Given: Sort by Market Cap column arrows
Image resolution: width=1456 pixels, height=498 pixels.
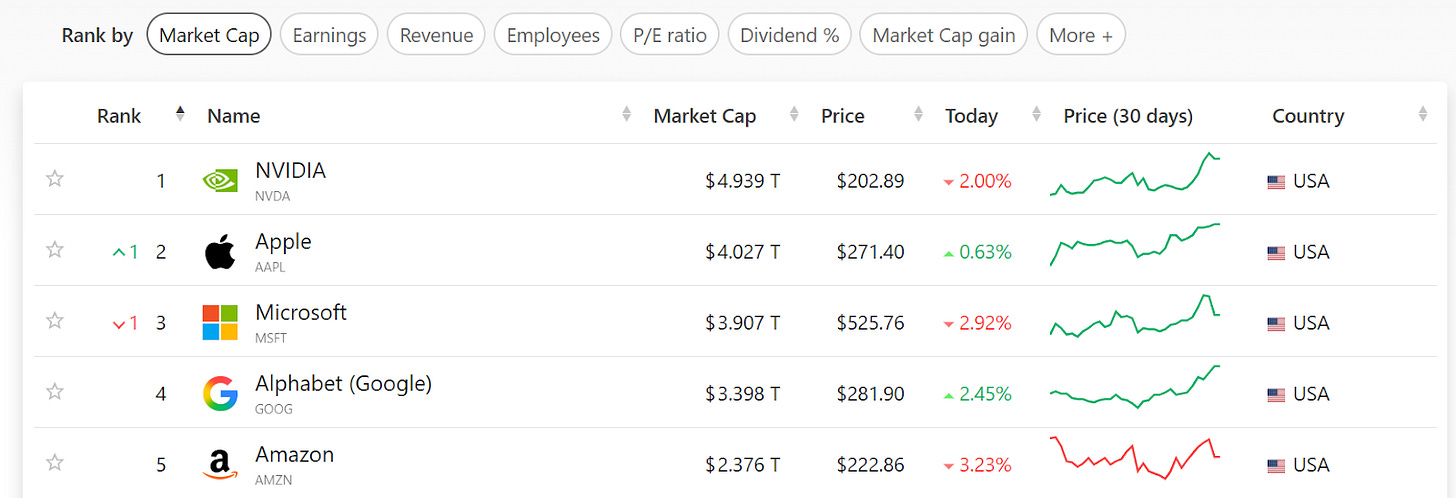Looking at the screenshot, I should click(x=794, y=114).
